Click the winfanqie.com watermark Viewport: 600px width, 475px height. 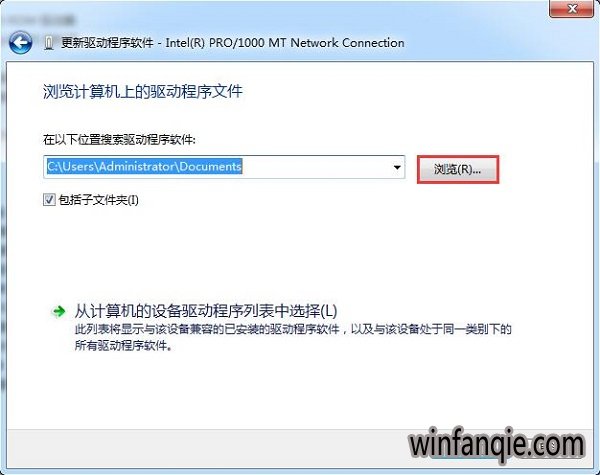point(497,445)
